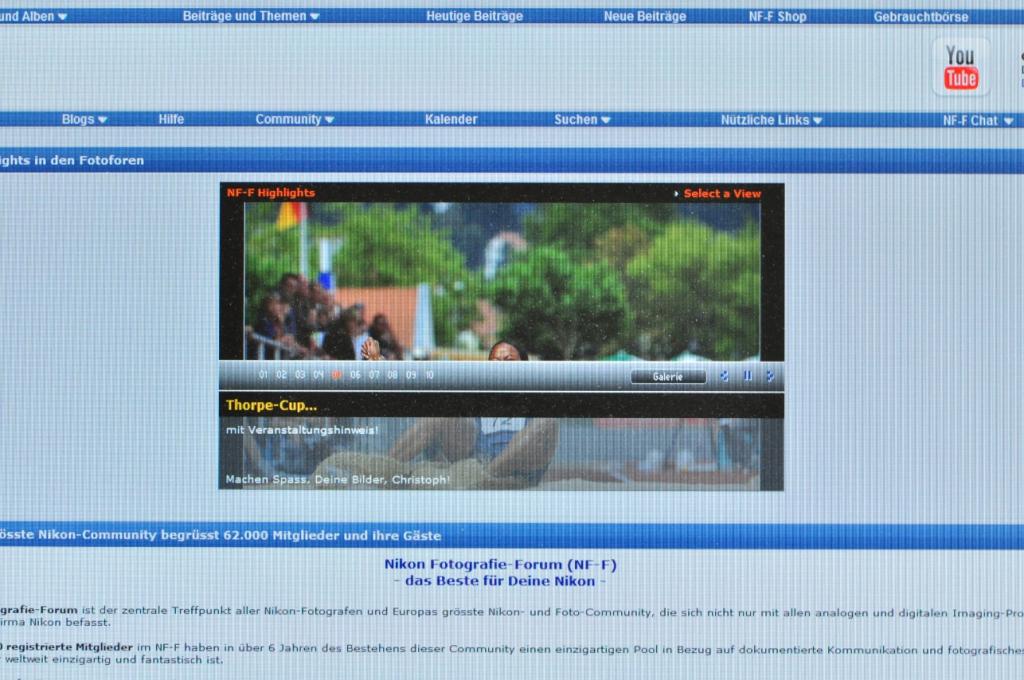This screenshot has width=1024, height=680.
Task: Click 'mit Veranstaltungshinweis!' caption text
Action: pos(302,430)
